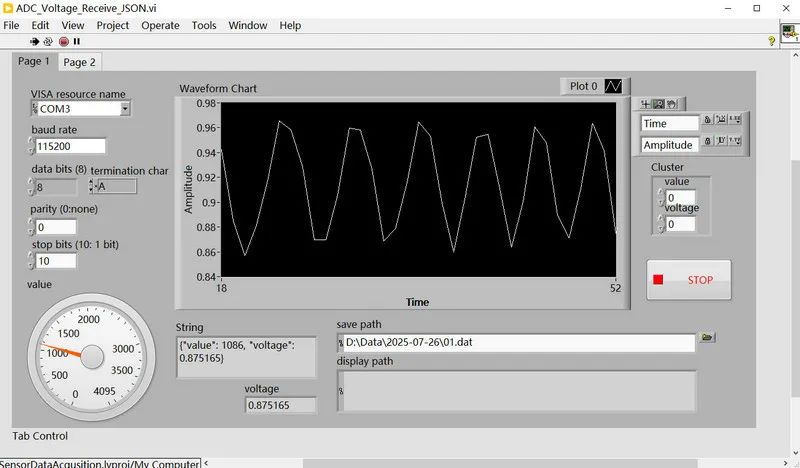Screen dimensions: 800x468
Task: Click the SensorDataAcqusition.lvproj project path label
Action: pos(99,463)
